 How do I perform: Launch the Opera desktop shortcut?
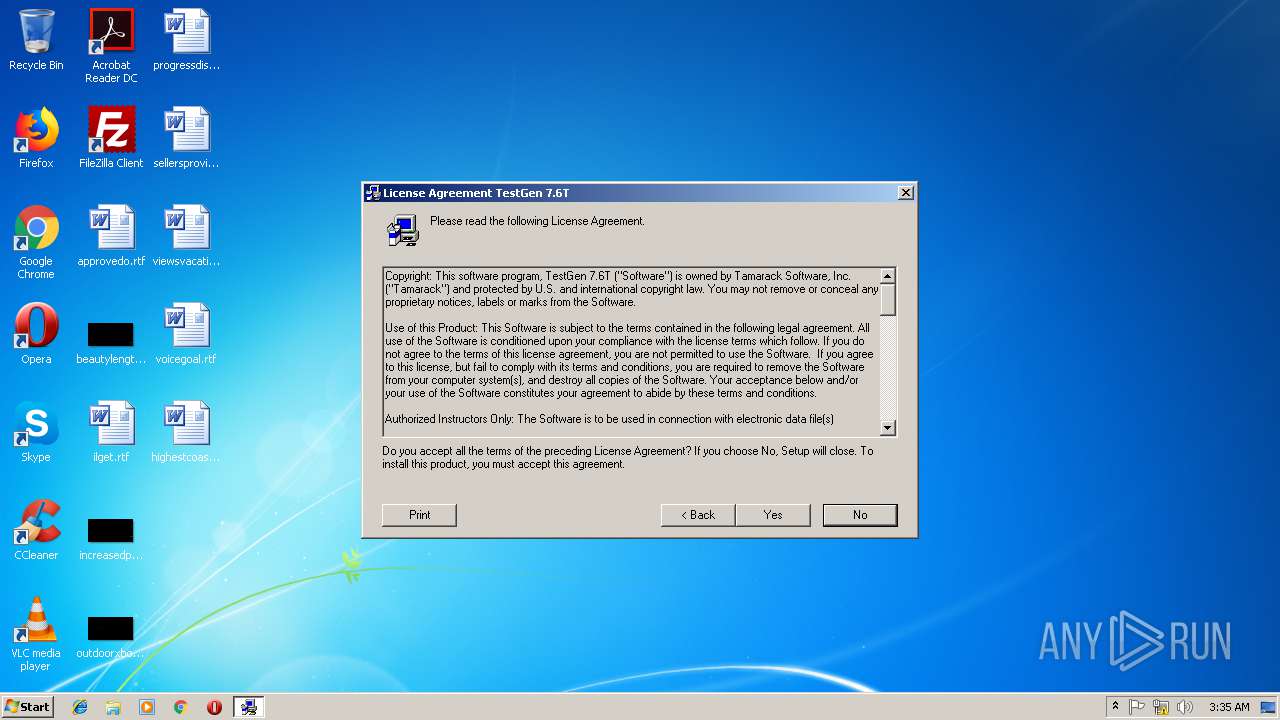click(36, 334)
